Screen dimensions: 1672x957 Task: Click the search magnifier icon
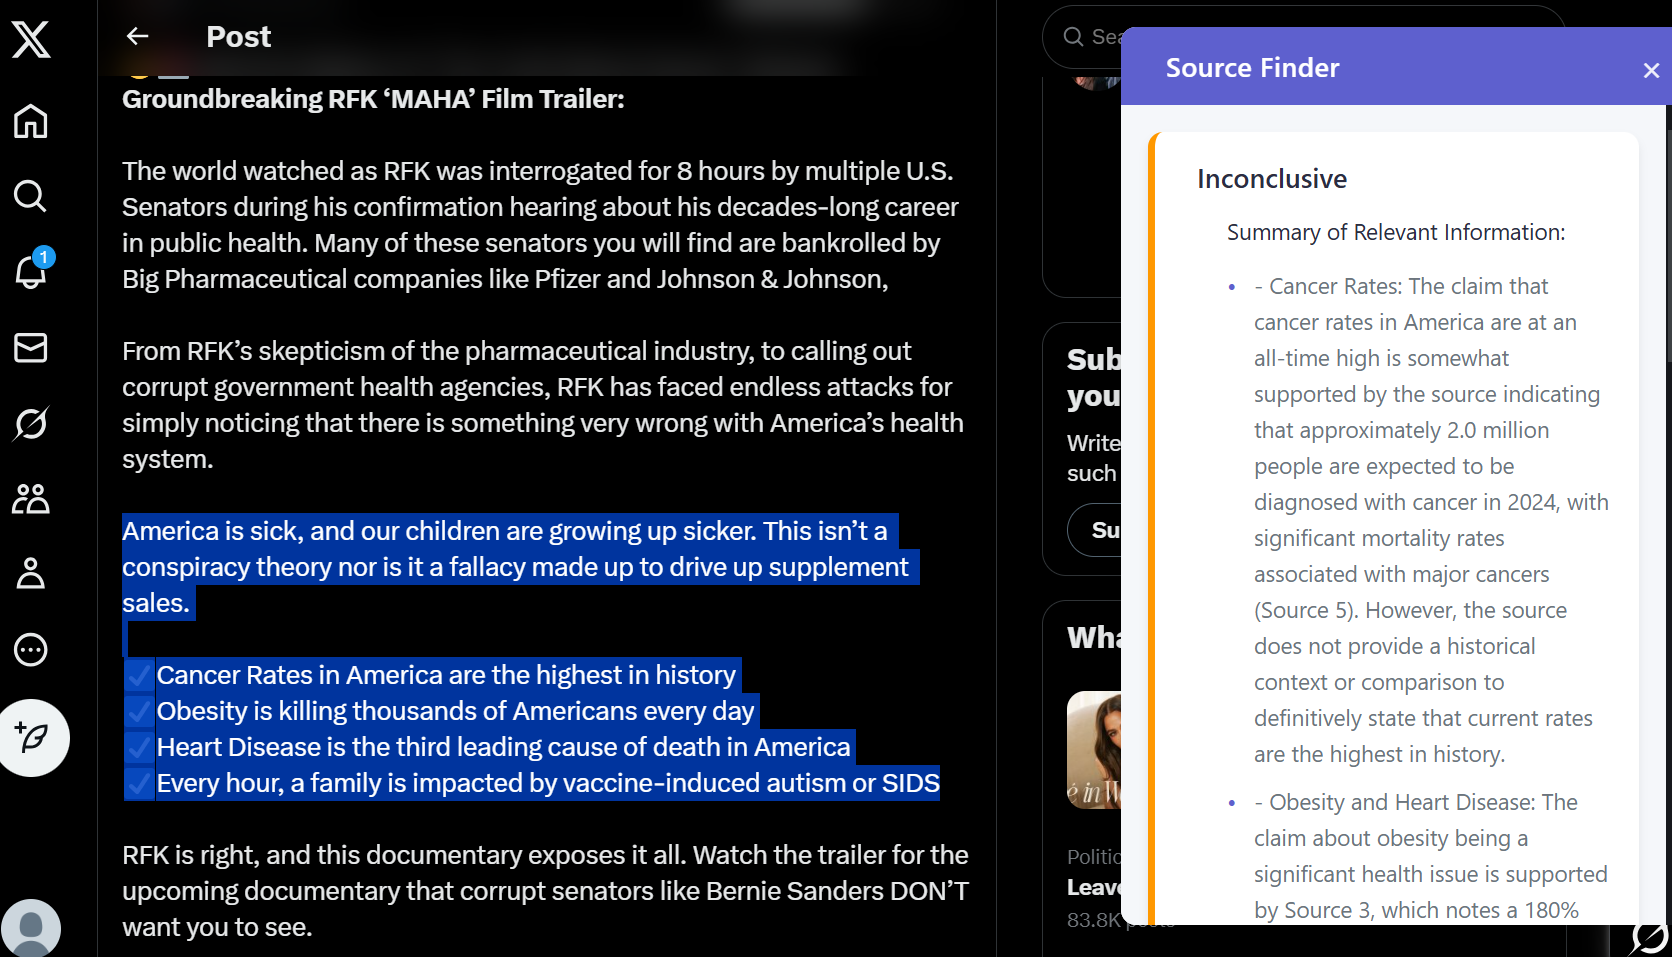click(1073, 37)
